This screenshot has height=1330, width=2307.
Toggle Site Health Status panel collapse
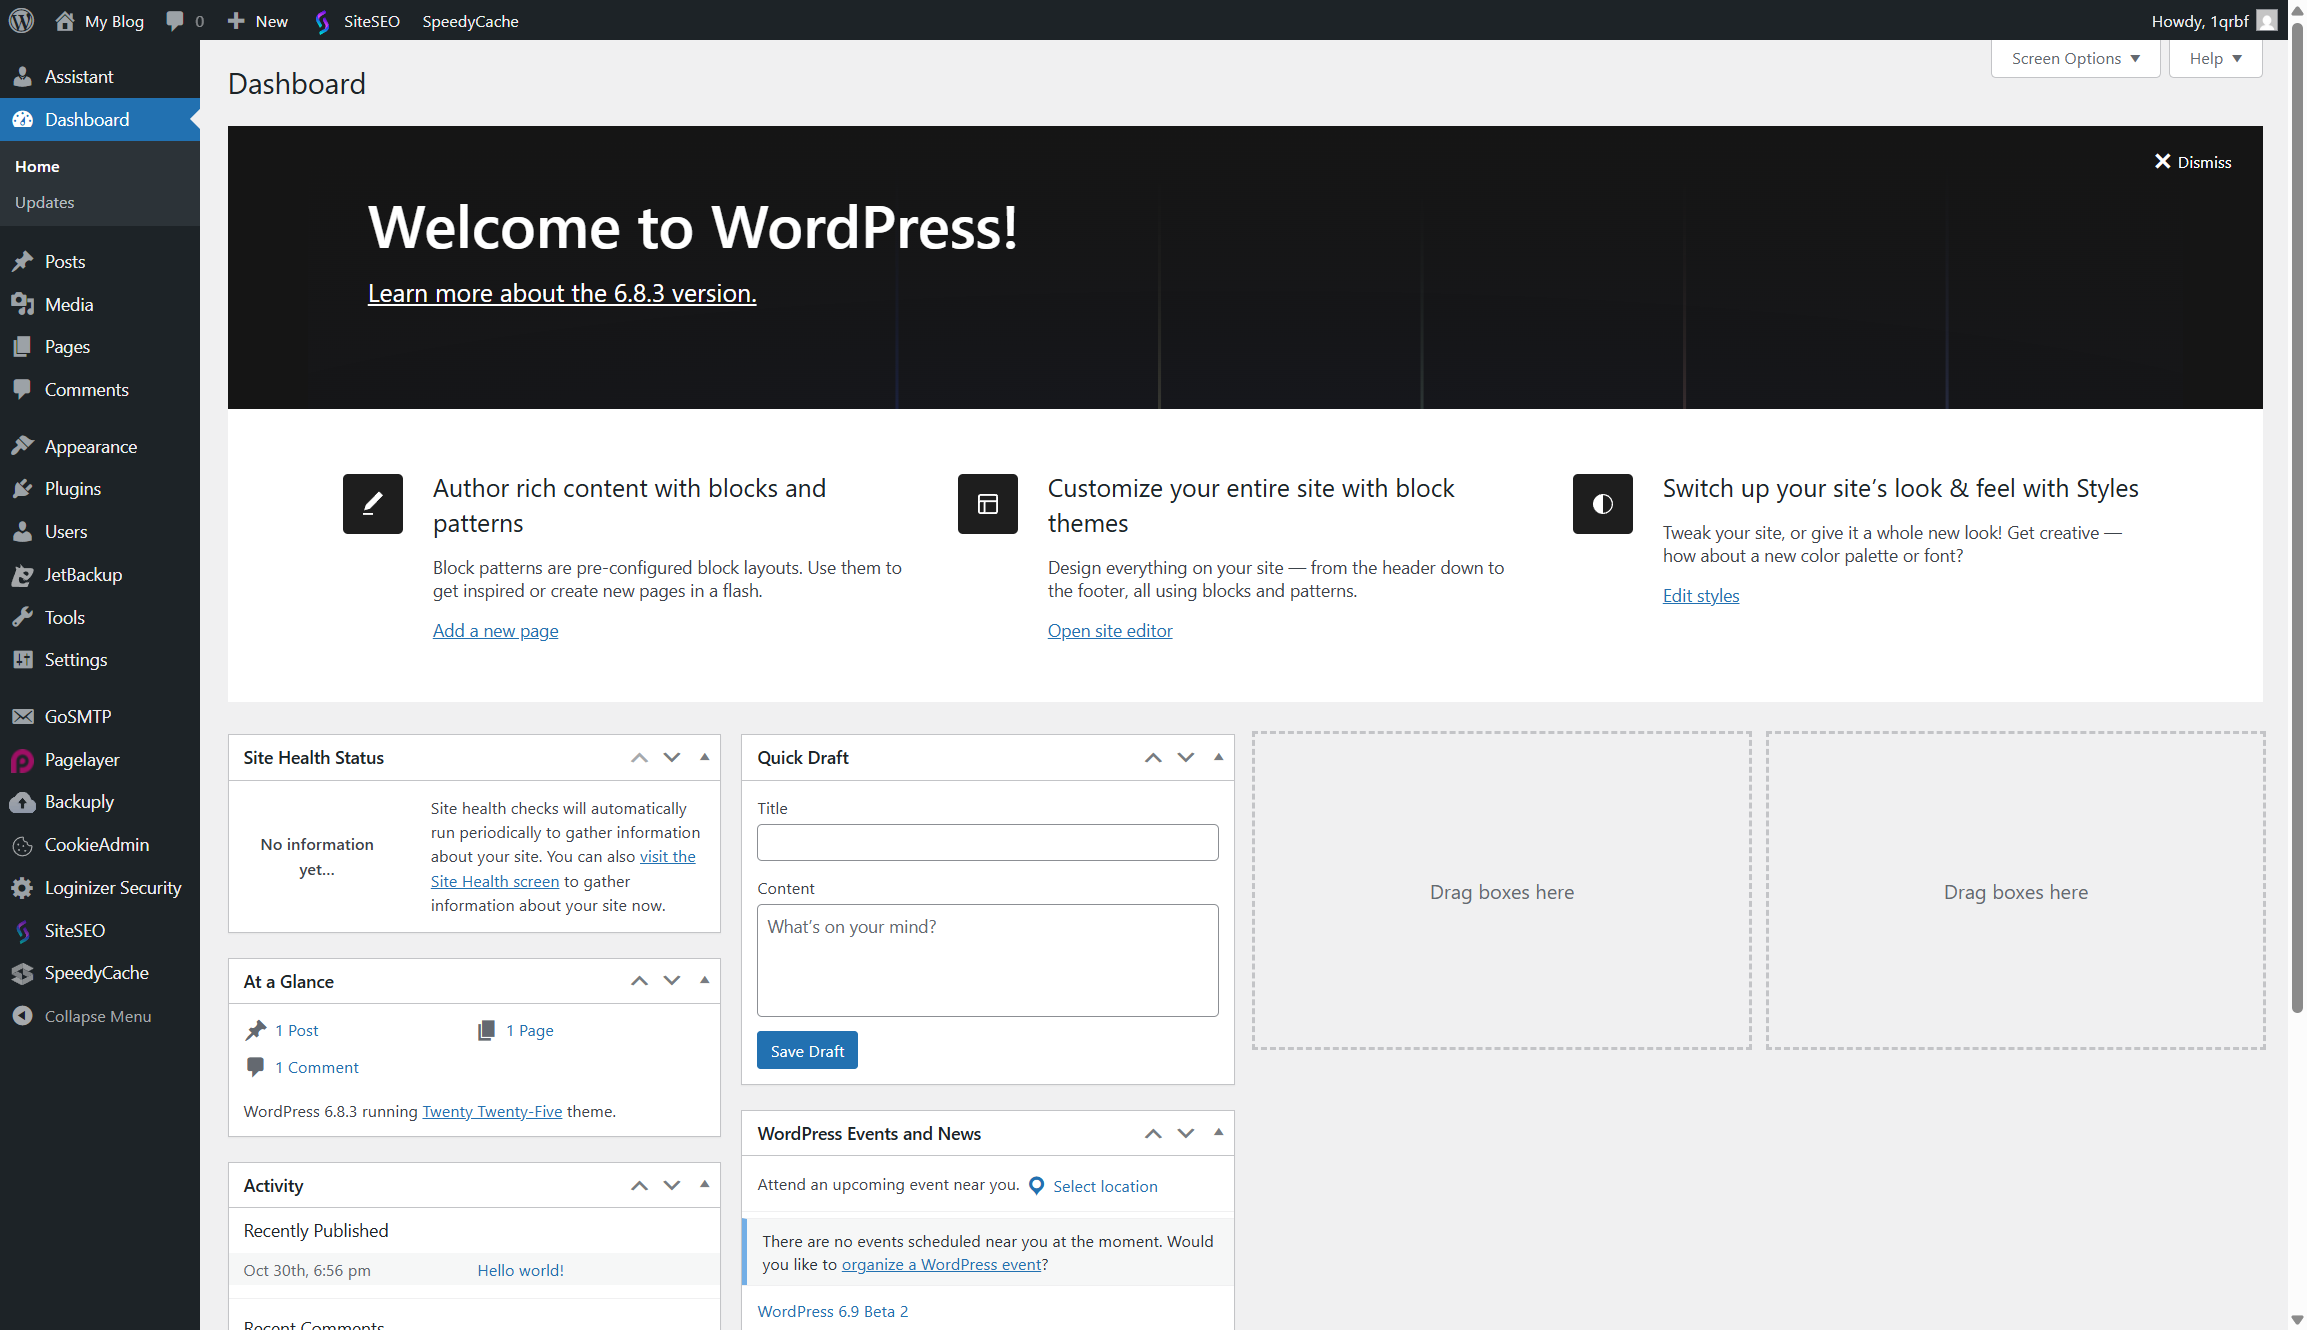coord(705,757)
